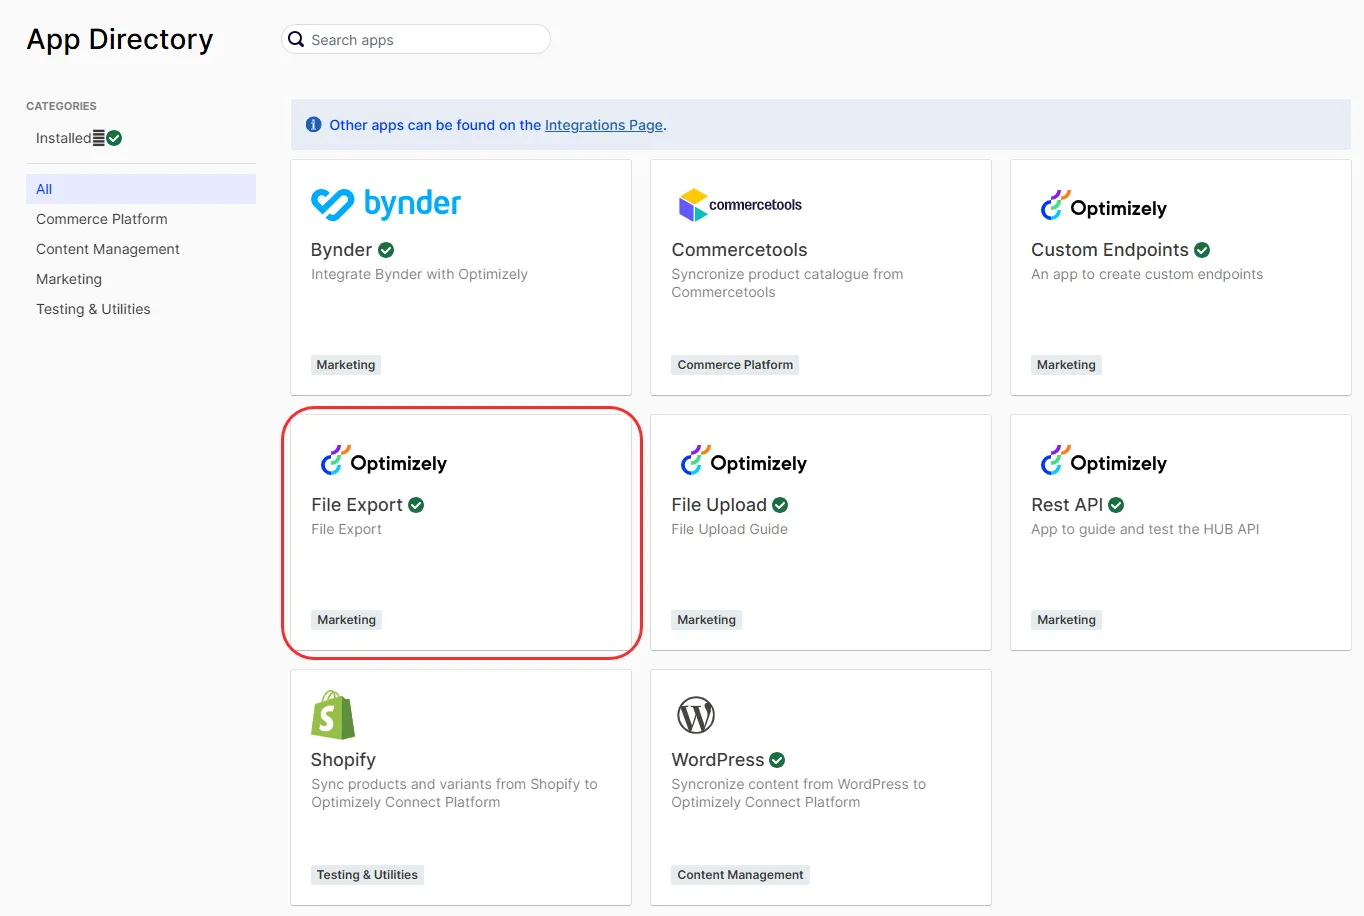Click the Commercetools logo
This screenshot has width=1364, height=916.
point(740,205)
